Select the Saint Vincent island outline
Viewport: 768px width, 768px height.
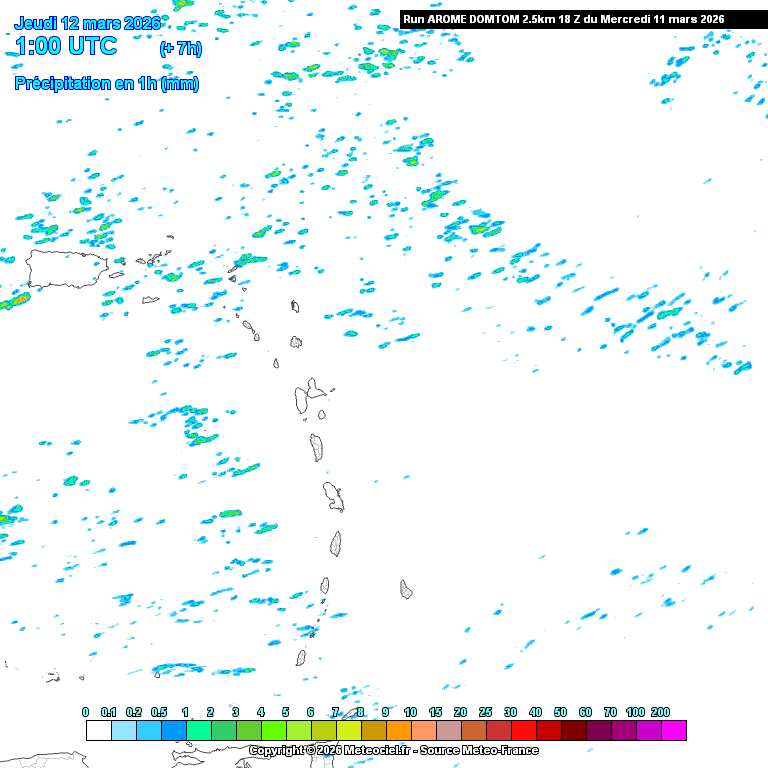click(x=325, y=585)
